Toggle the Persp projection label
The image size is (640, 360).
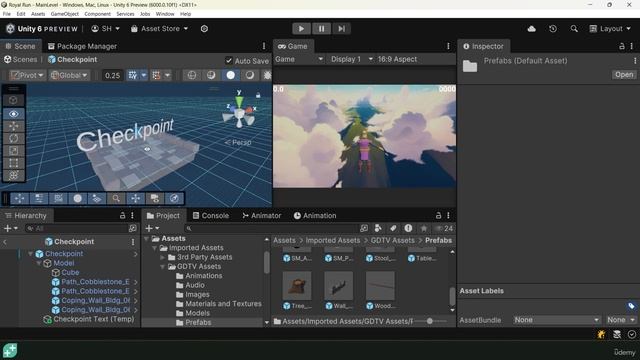tap(238, 142)
